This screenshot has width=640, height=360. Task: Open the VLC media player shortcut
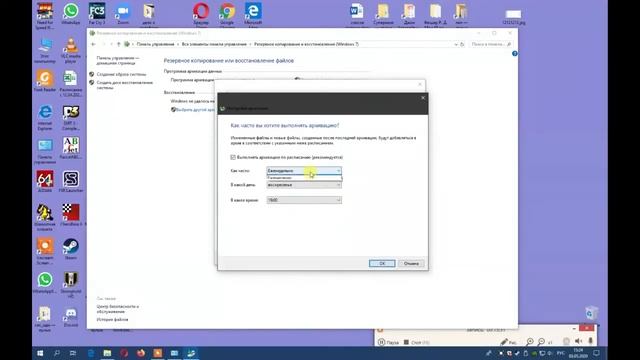(x=71, y=50)
